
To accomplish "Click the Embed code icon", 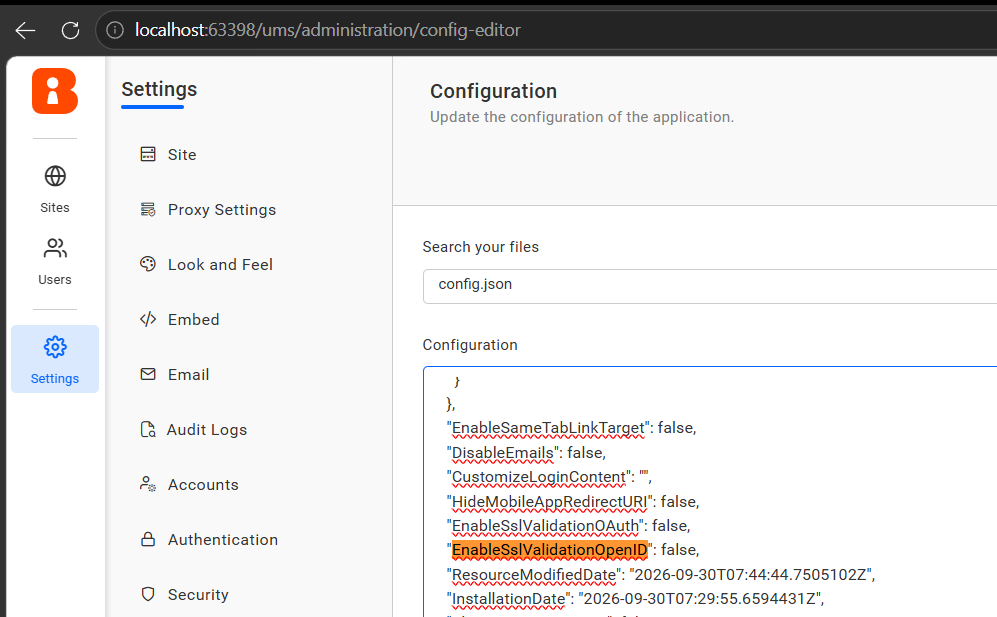I will point(148,319).
